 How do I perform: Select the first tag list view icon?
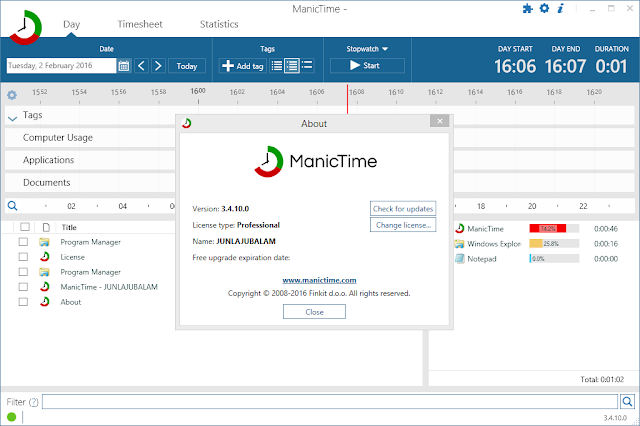(277, 65)
